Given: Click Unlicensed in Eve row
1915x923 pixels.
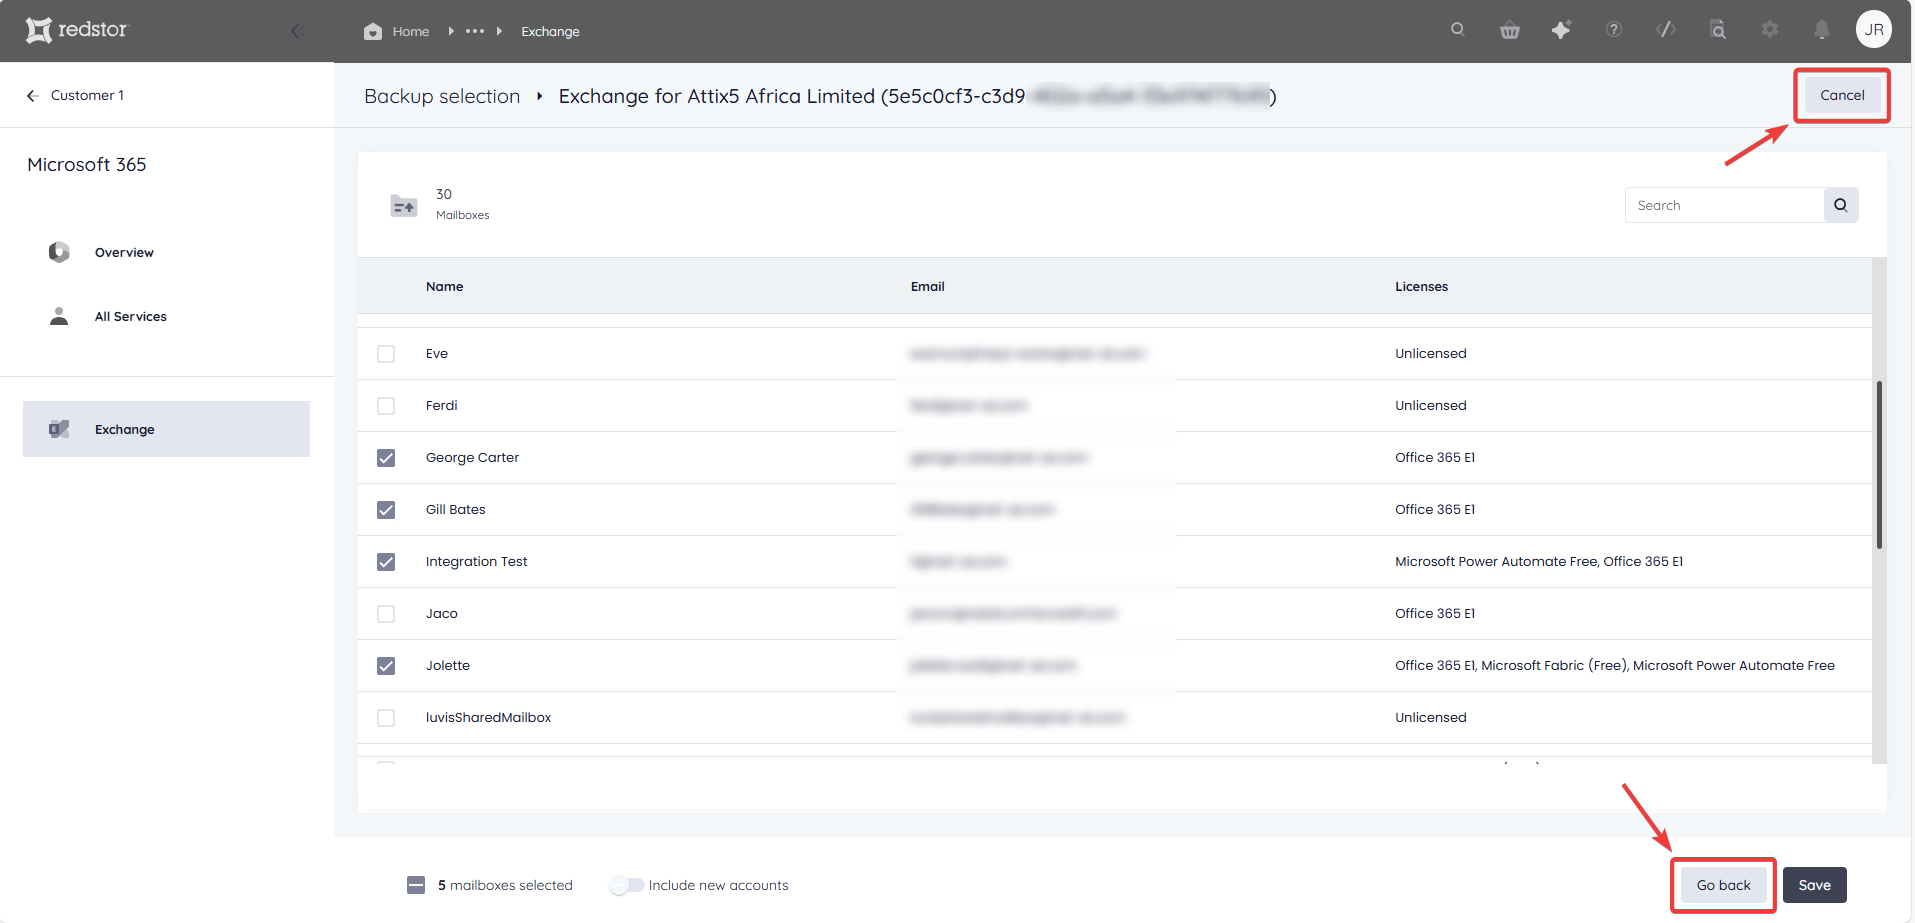Looking at the screenshot, I should point(1431,353).
